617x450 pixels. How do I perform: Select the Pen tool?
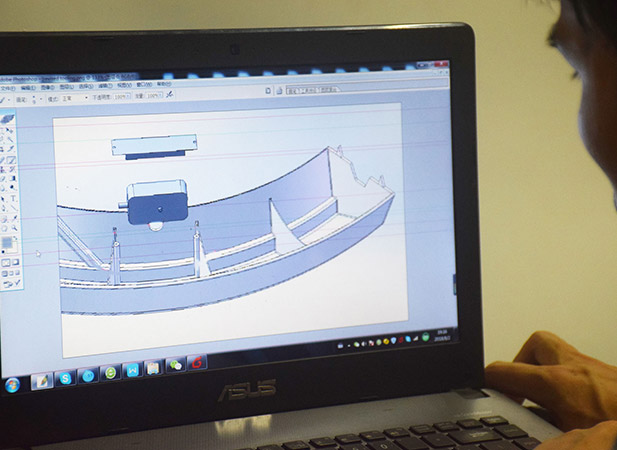[x=3, y=208]
